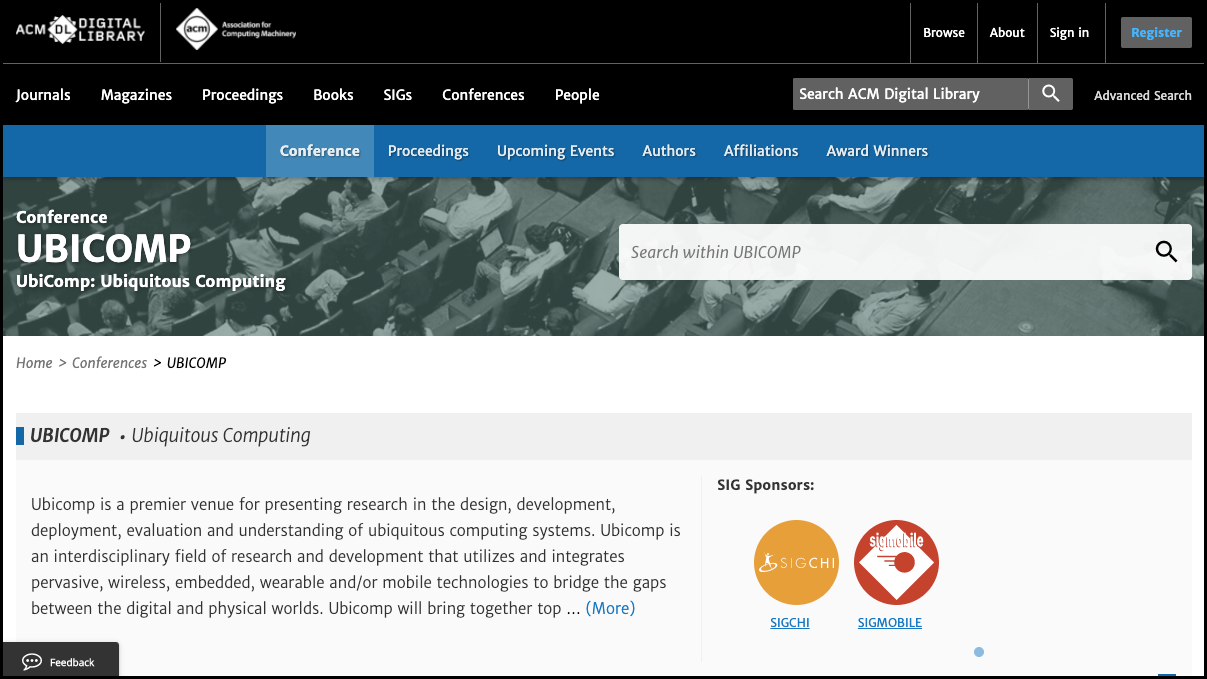Click the 'UbiComp: Ubiquitous Computing' banner subtitle
The height and width of the screenshot is (679, 1207).
pos(151,281)
